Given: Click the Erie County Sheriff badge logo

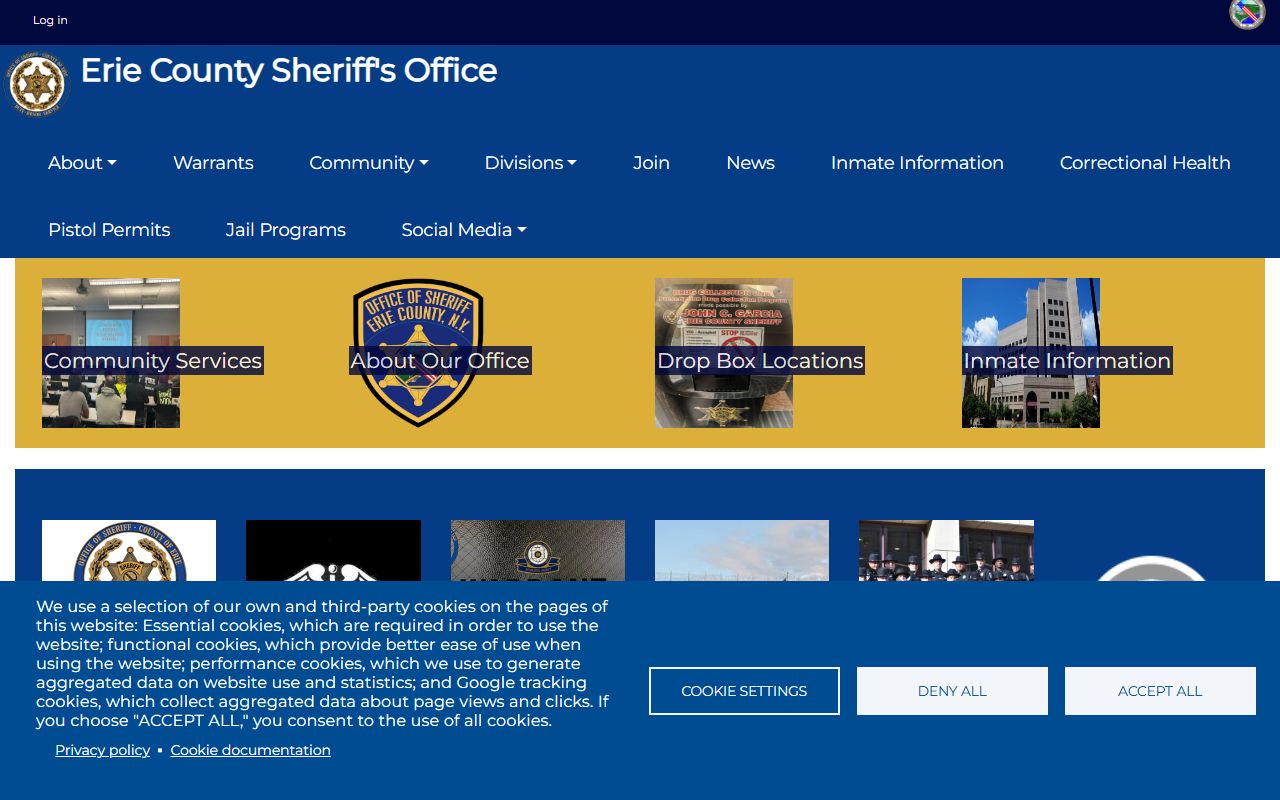Looking at the screenshot, I should point(36,84).
